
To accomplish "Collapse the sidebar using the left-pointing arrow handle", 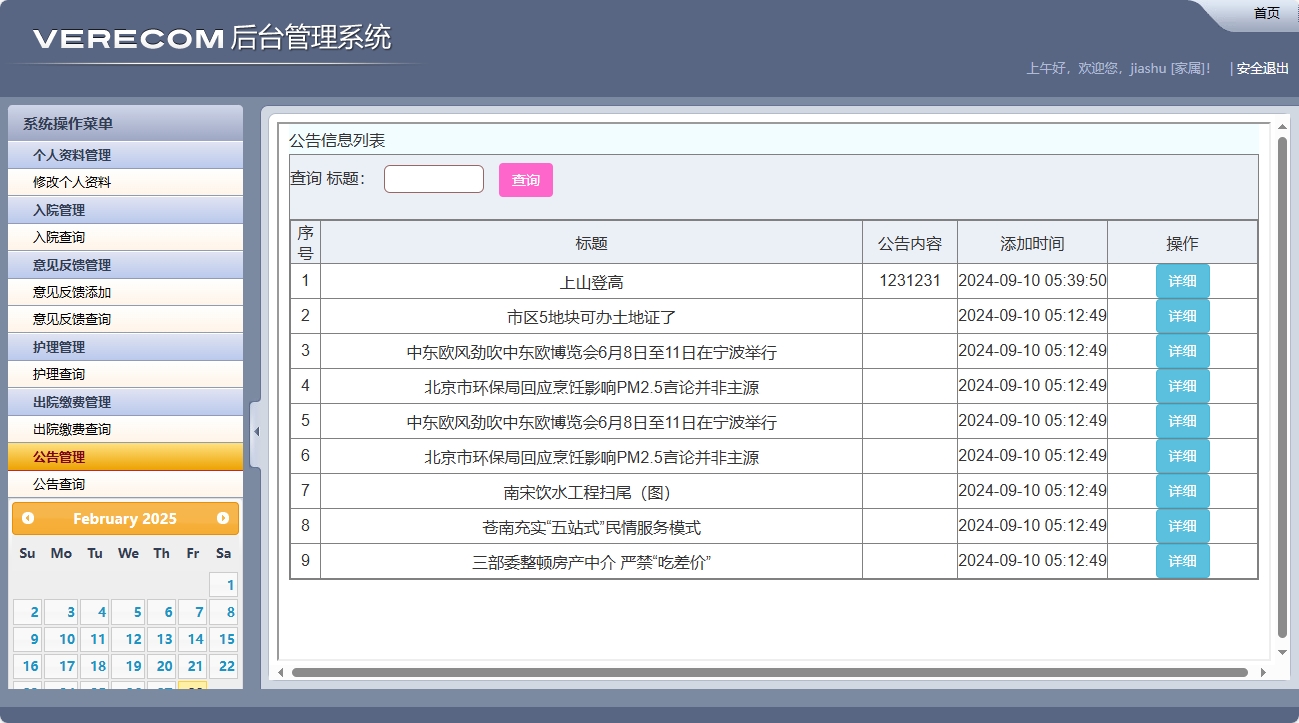I will pyautogui.click(x=257, y=430).
